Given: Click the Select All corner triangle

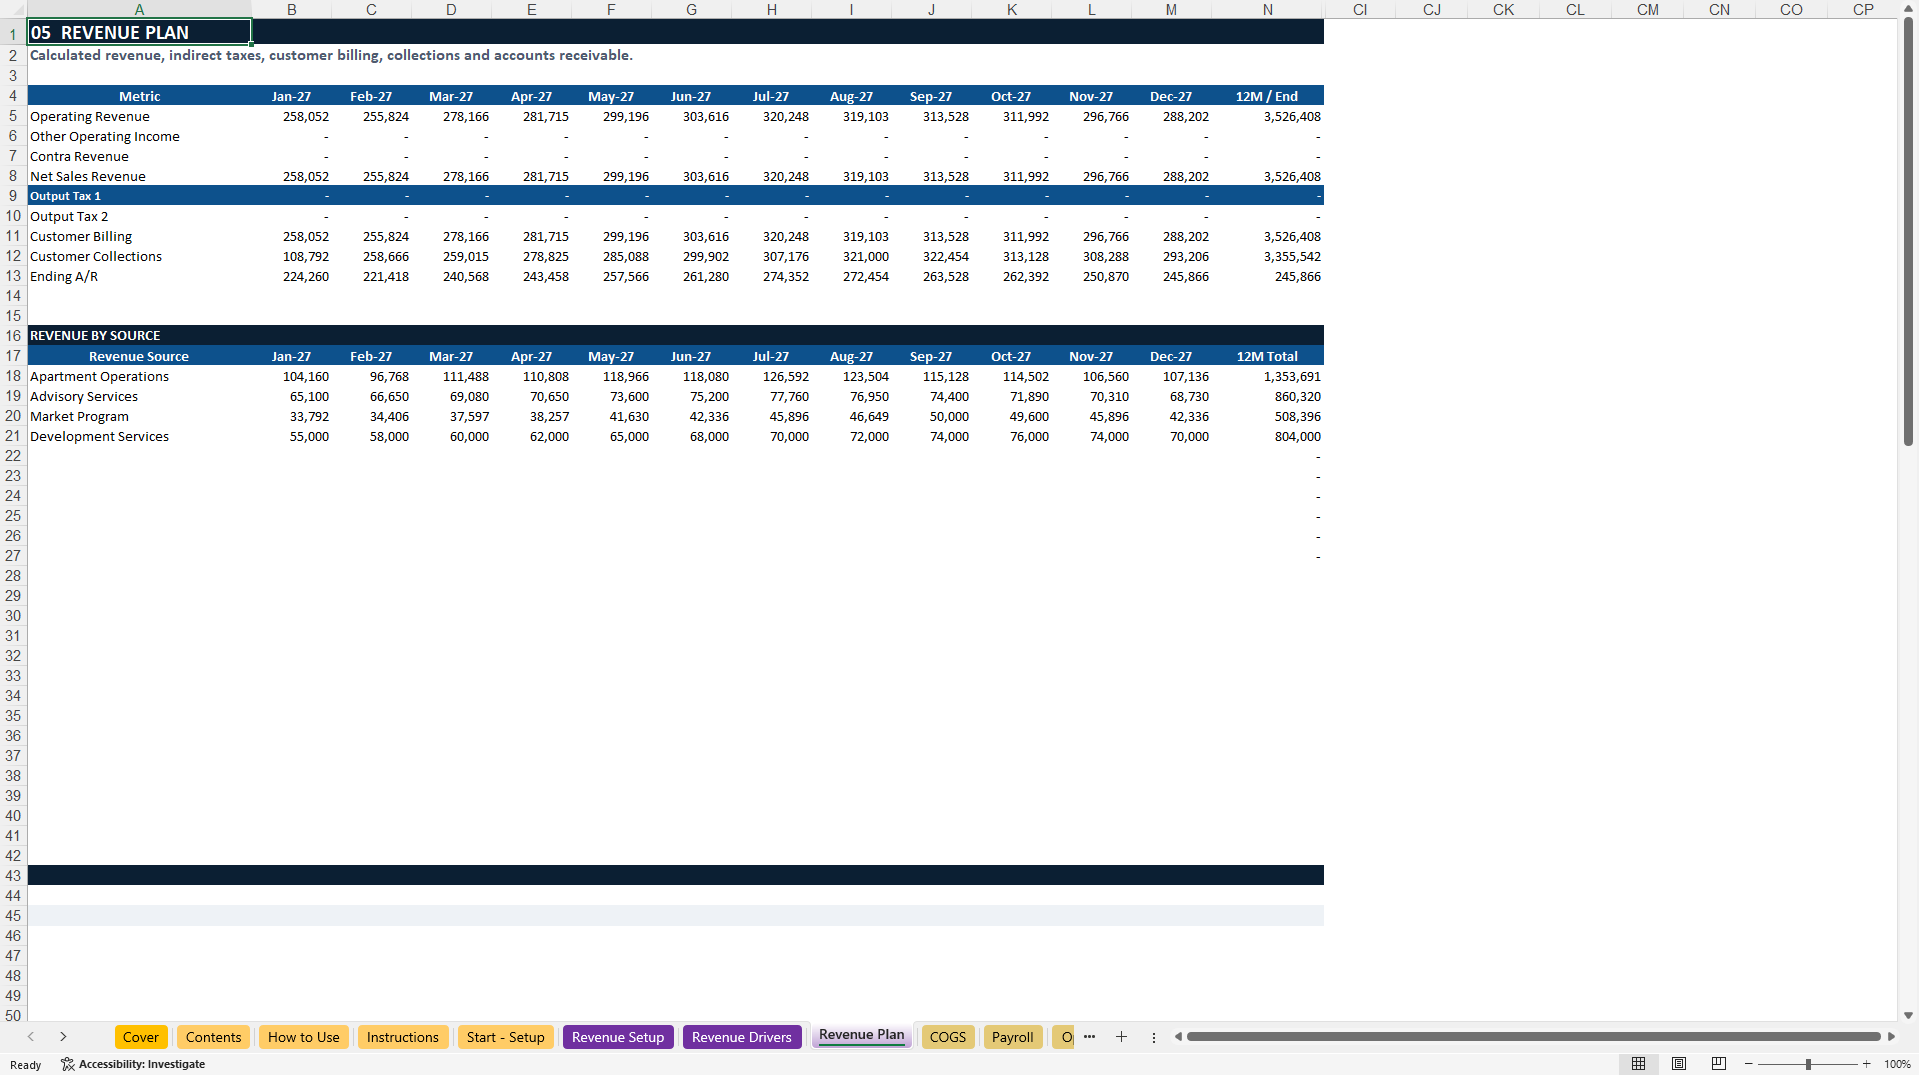Looking at the screenshot, I should [13, 9].
